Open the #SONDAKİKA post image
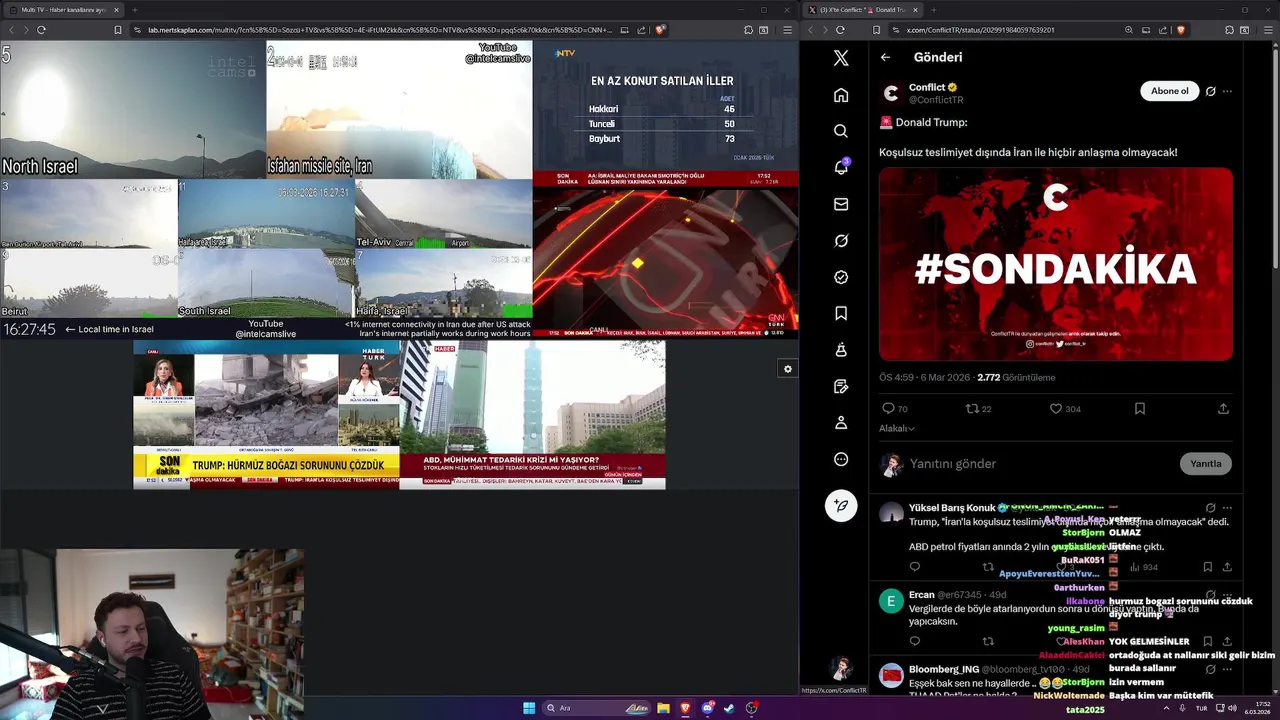This screenshot has height=720, width=1280. pyautogui.click(x=1056, y=264)
